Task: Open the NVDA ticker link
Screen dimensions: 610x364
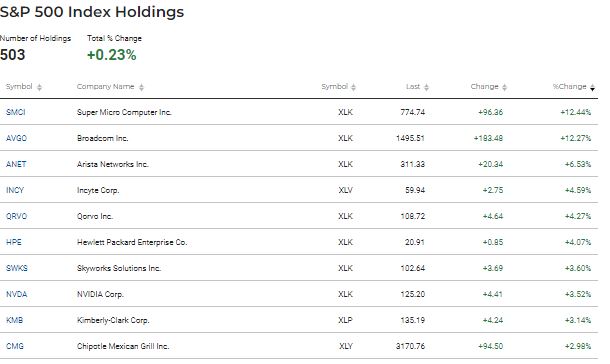Action: pyautogui.click(x=16, y=295)
